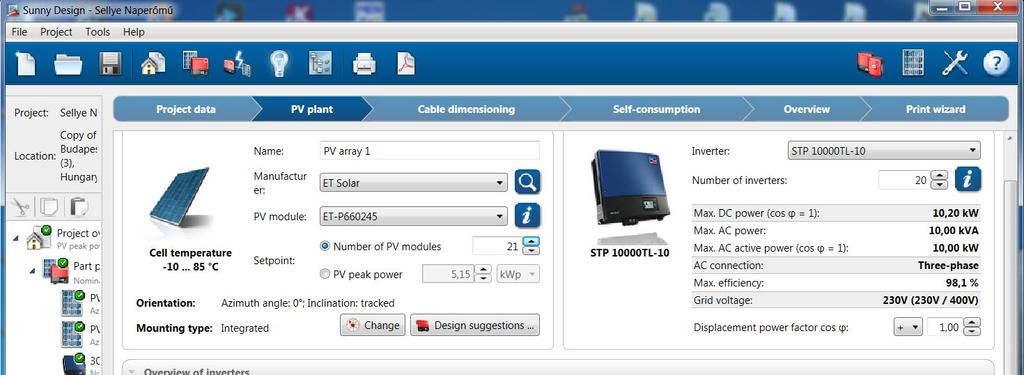Save project using the floppy disk icon
The image size is (1024, 375).
coord(110,64)
